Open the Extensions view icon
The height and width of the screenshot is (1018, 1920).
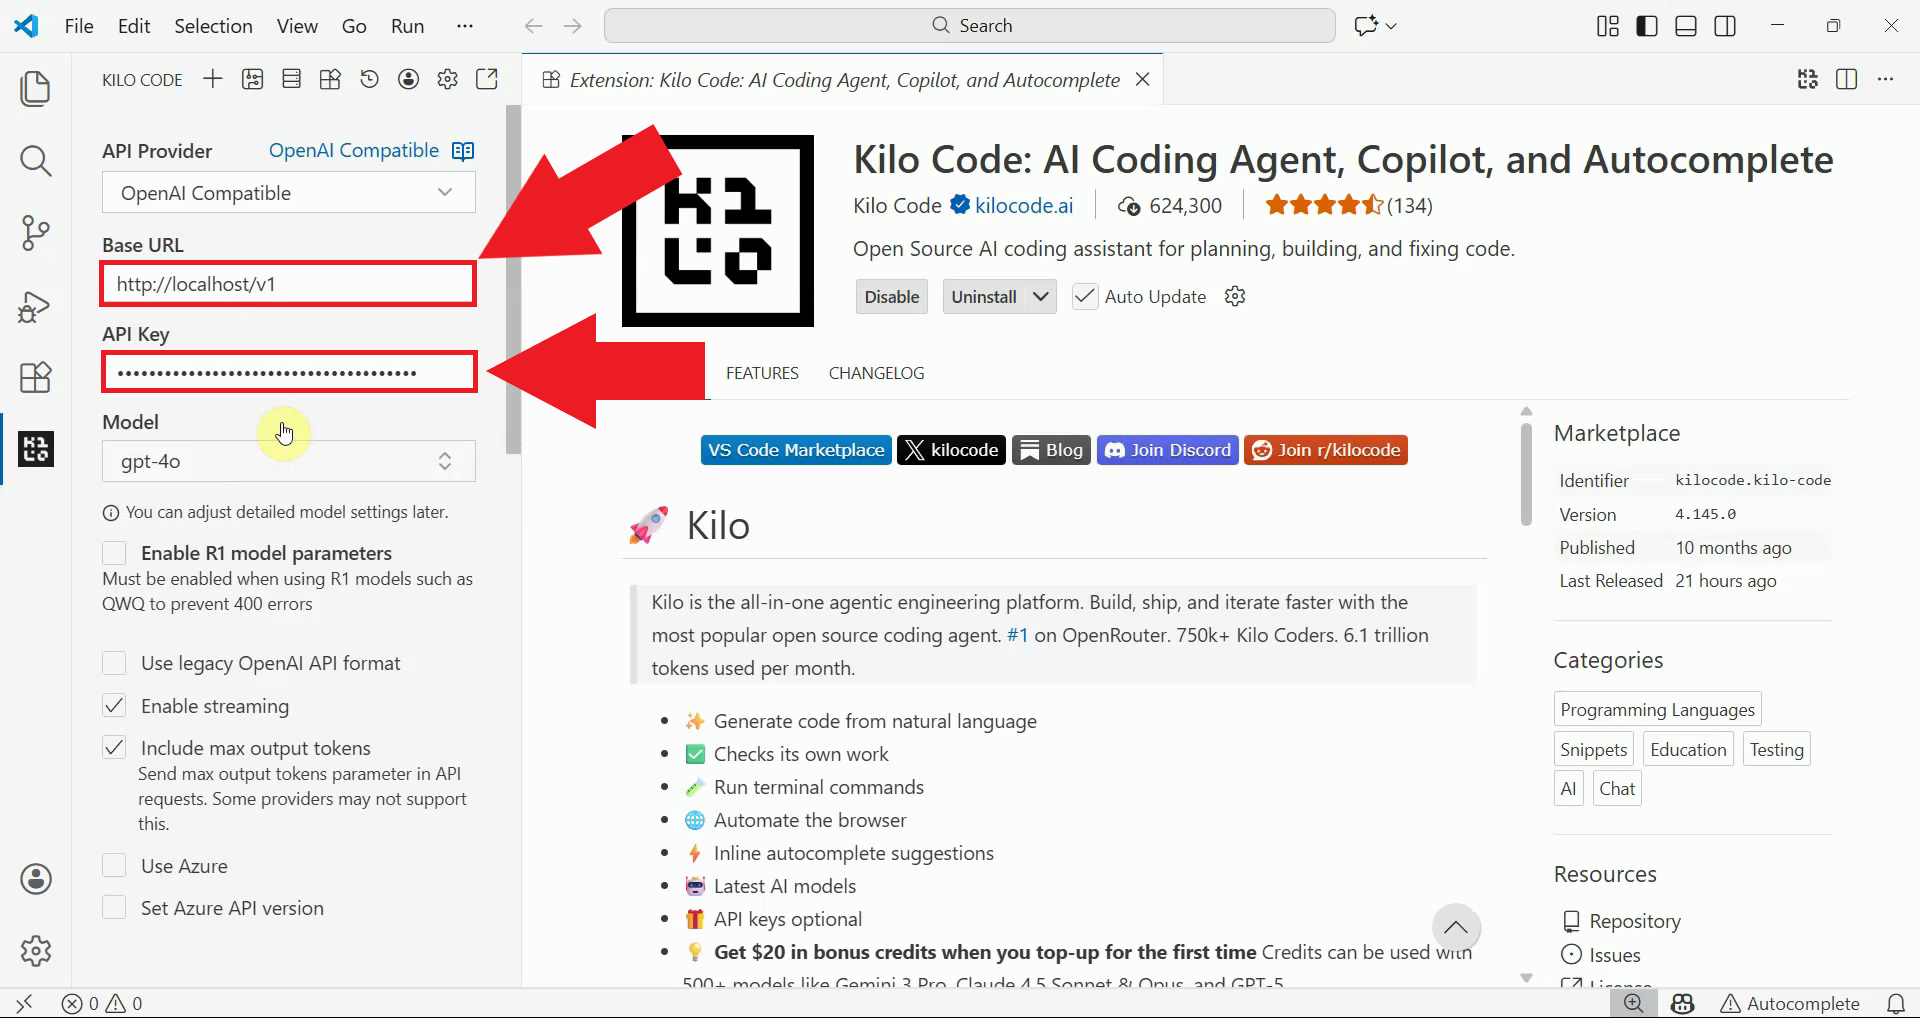[x=36, y=377]
